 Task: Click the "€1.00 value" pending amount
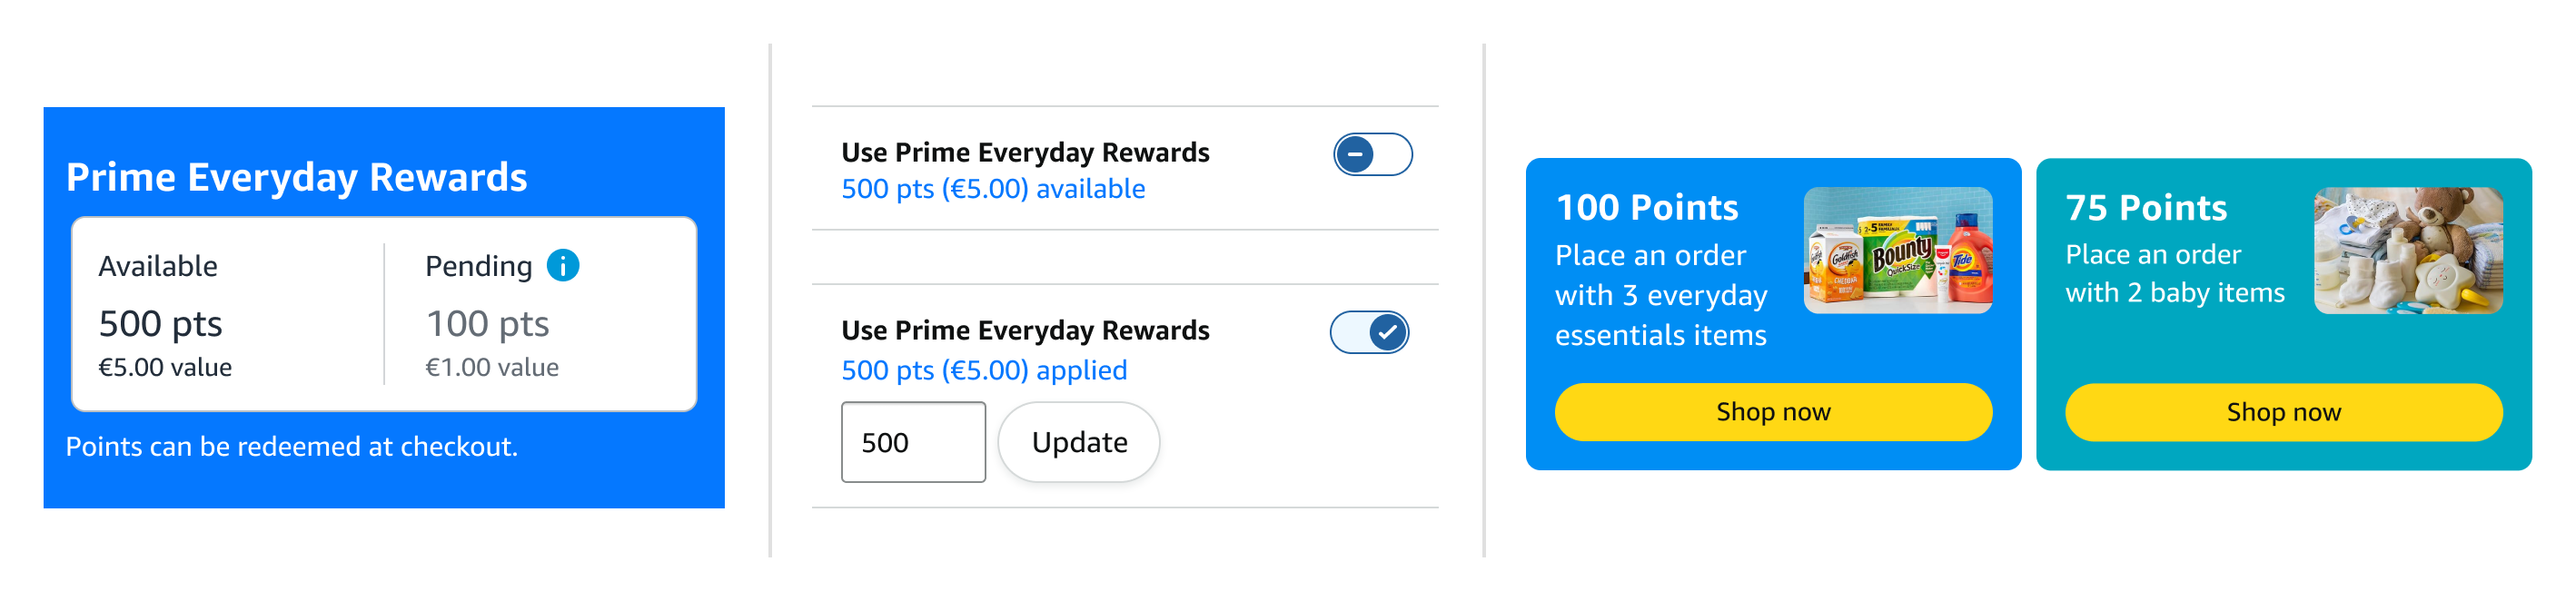click(491, 368)
